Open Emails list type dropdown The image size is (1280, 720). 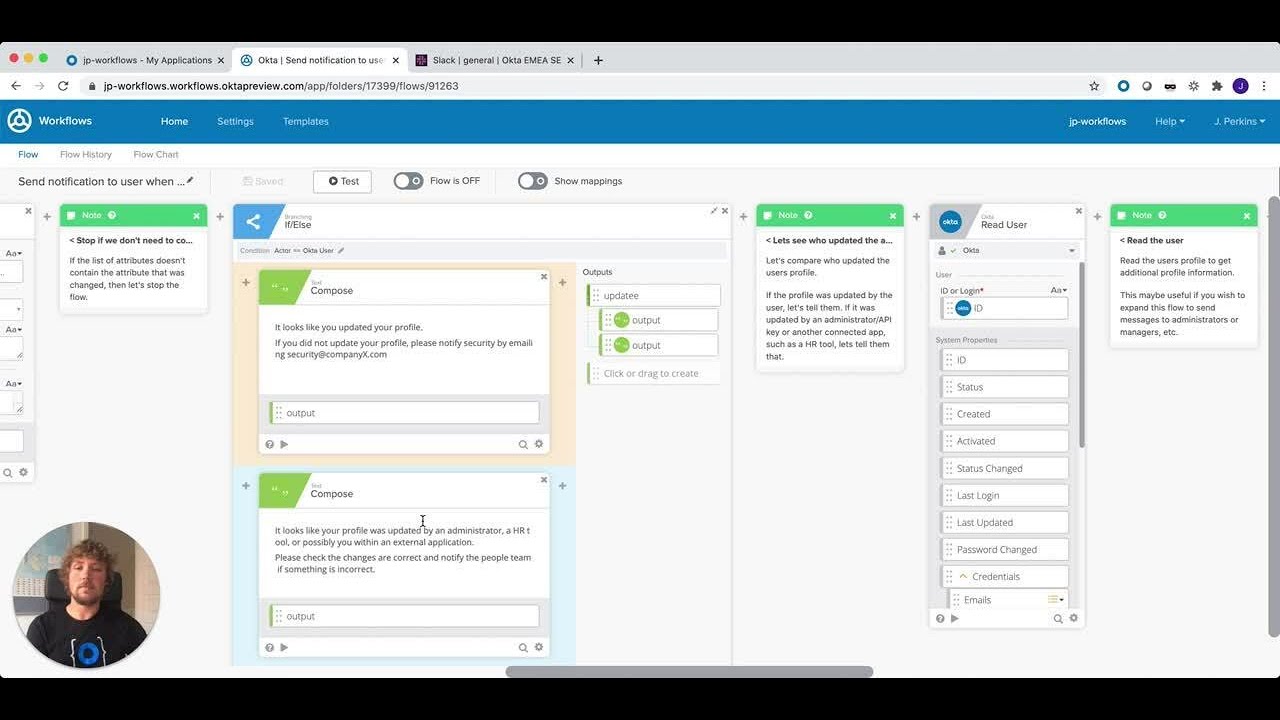point(1056,600)
